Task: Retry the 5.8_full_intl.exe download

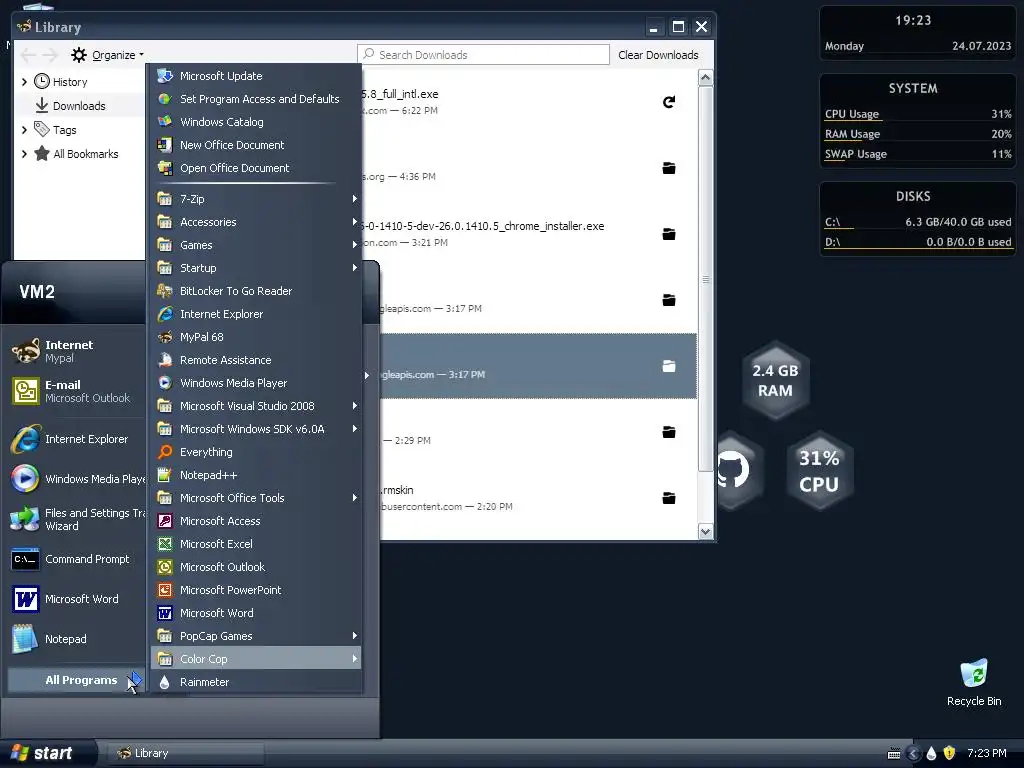Action: (x=669, y=102)
